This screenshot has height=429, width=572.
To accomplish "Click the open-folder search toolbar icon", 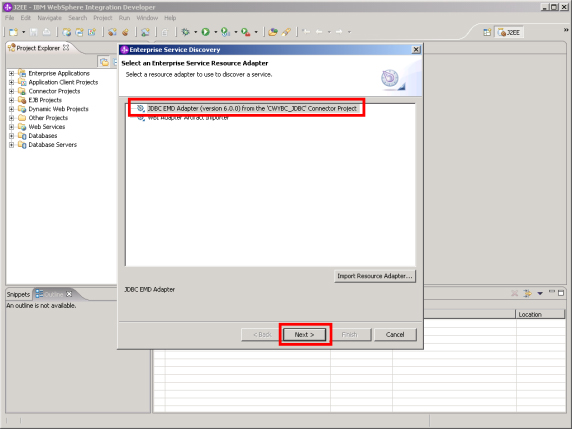I will (x=273, y=32).
